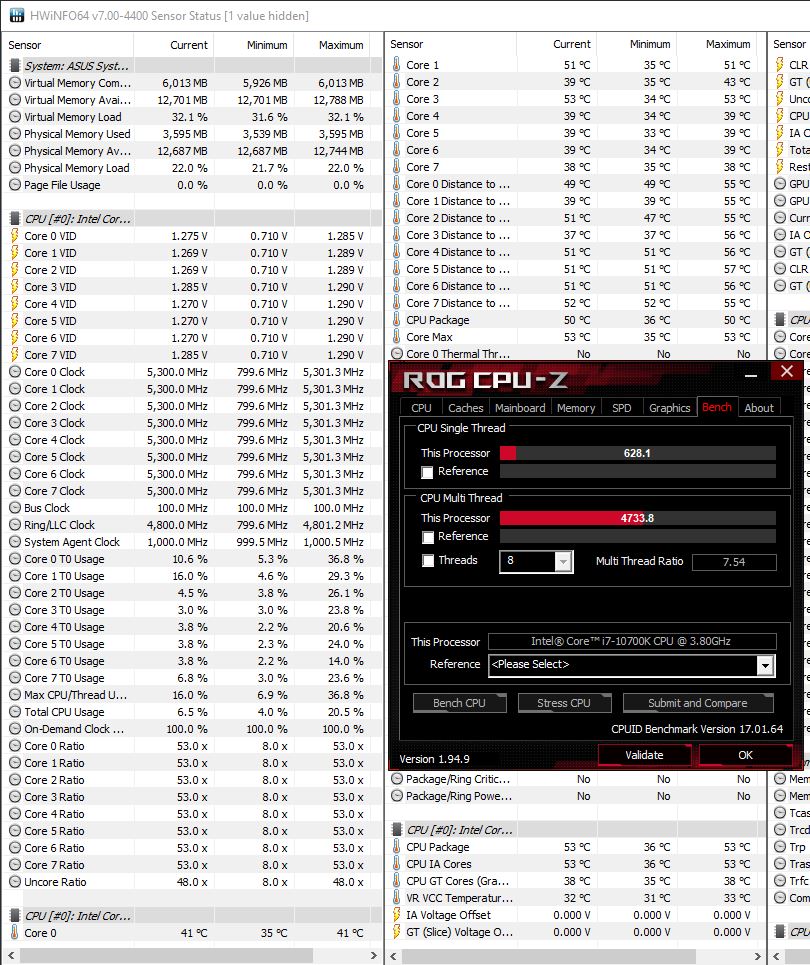Select the Physical Memory Load row
The image size is (810, 965).
(192, 168)
